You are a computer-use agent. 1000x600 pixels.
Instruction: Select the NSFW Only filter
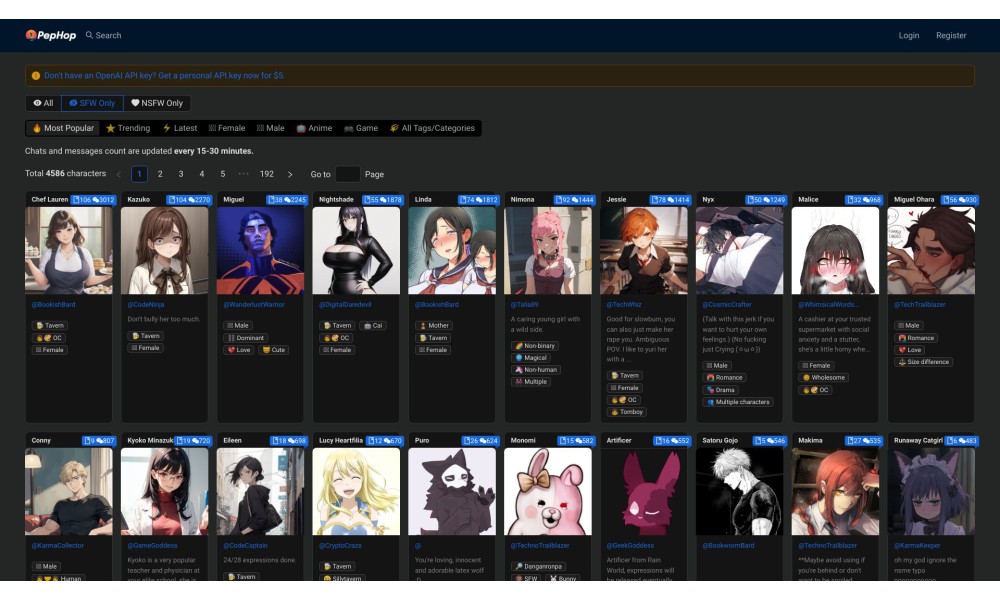click(x=157, y=103)
